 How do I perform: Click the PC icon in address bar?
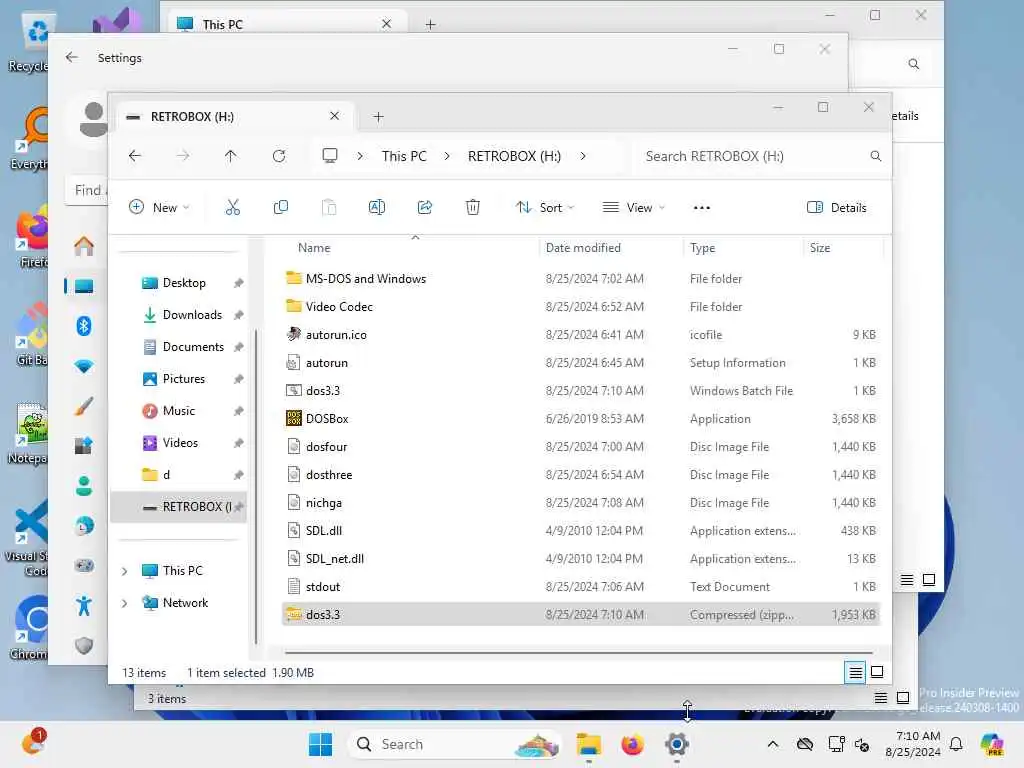pyautogui.click(x=330, y=156)
